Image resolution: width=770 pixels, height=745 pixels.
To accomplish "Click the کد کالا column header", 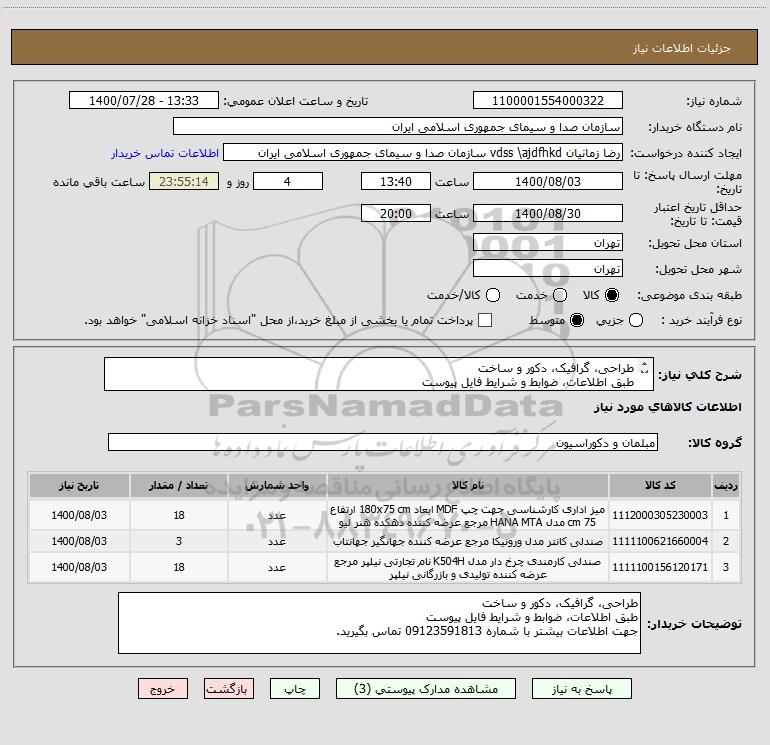I will click(x=660, y=486).
